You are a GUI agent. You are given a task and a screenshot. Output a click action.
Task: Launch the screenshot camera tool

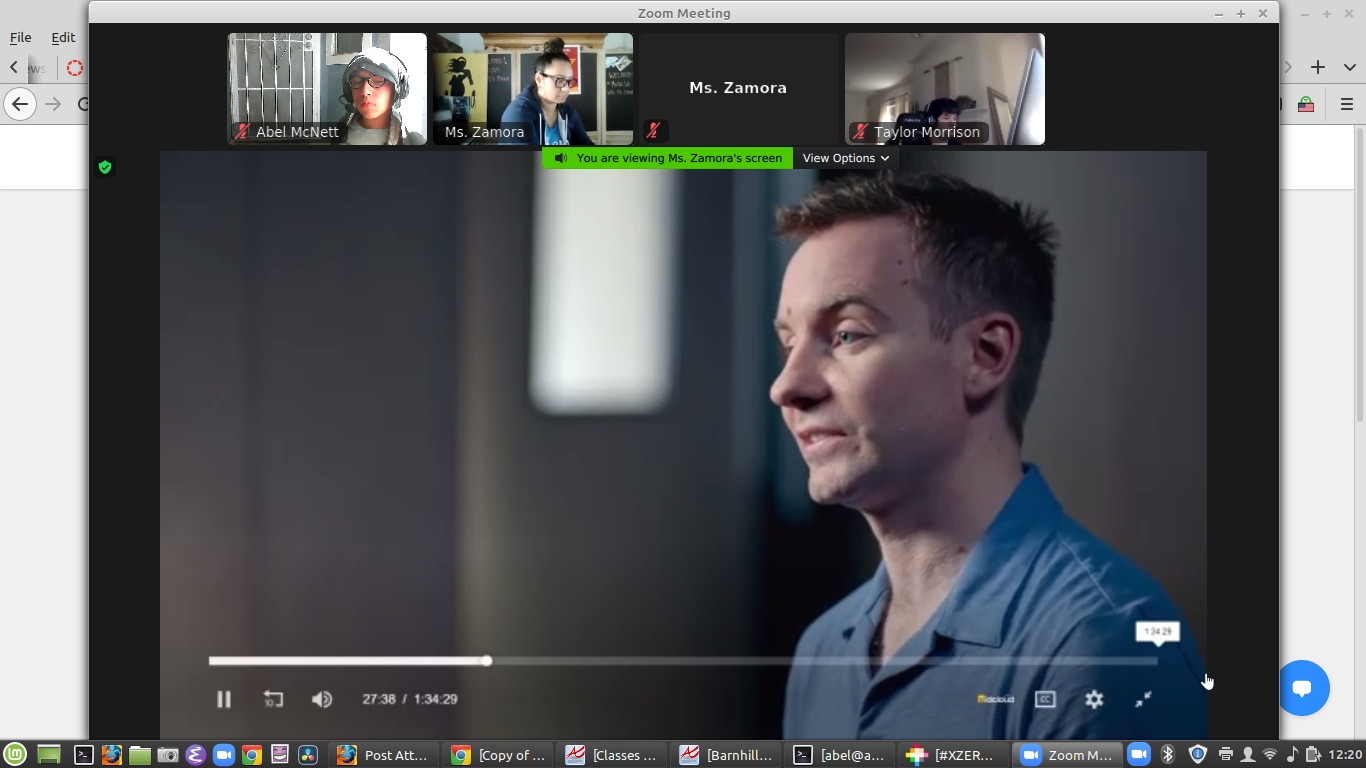(x=168, y=755)
